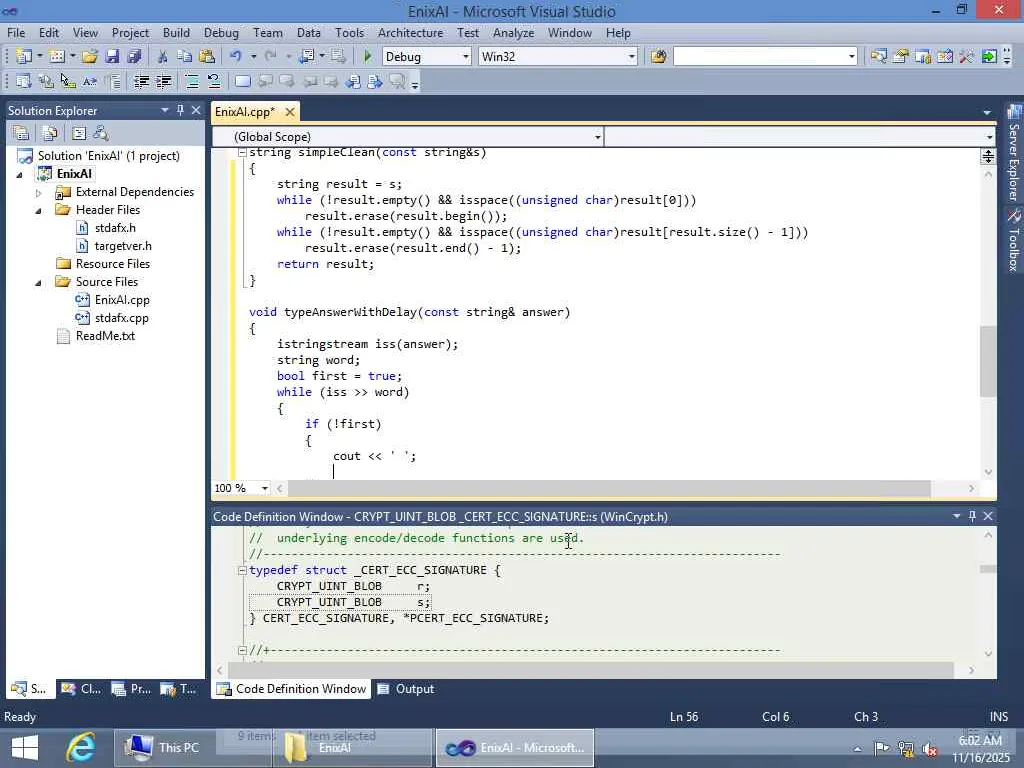This screenshot has height=768, width=1024.
Task: Select stdafx.h in Header Files
Action: pos(115,228)
